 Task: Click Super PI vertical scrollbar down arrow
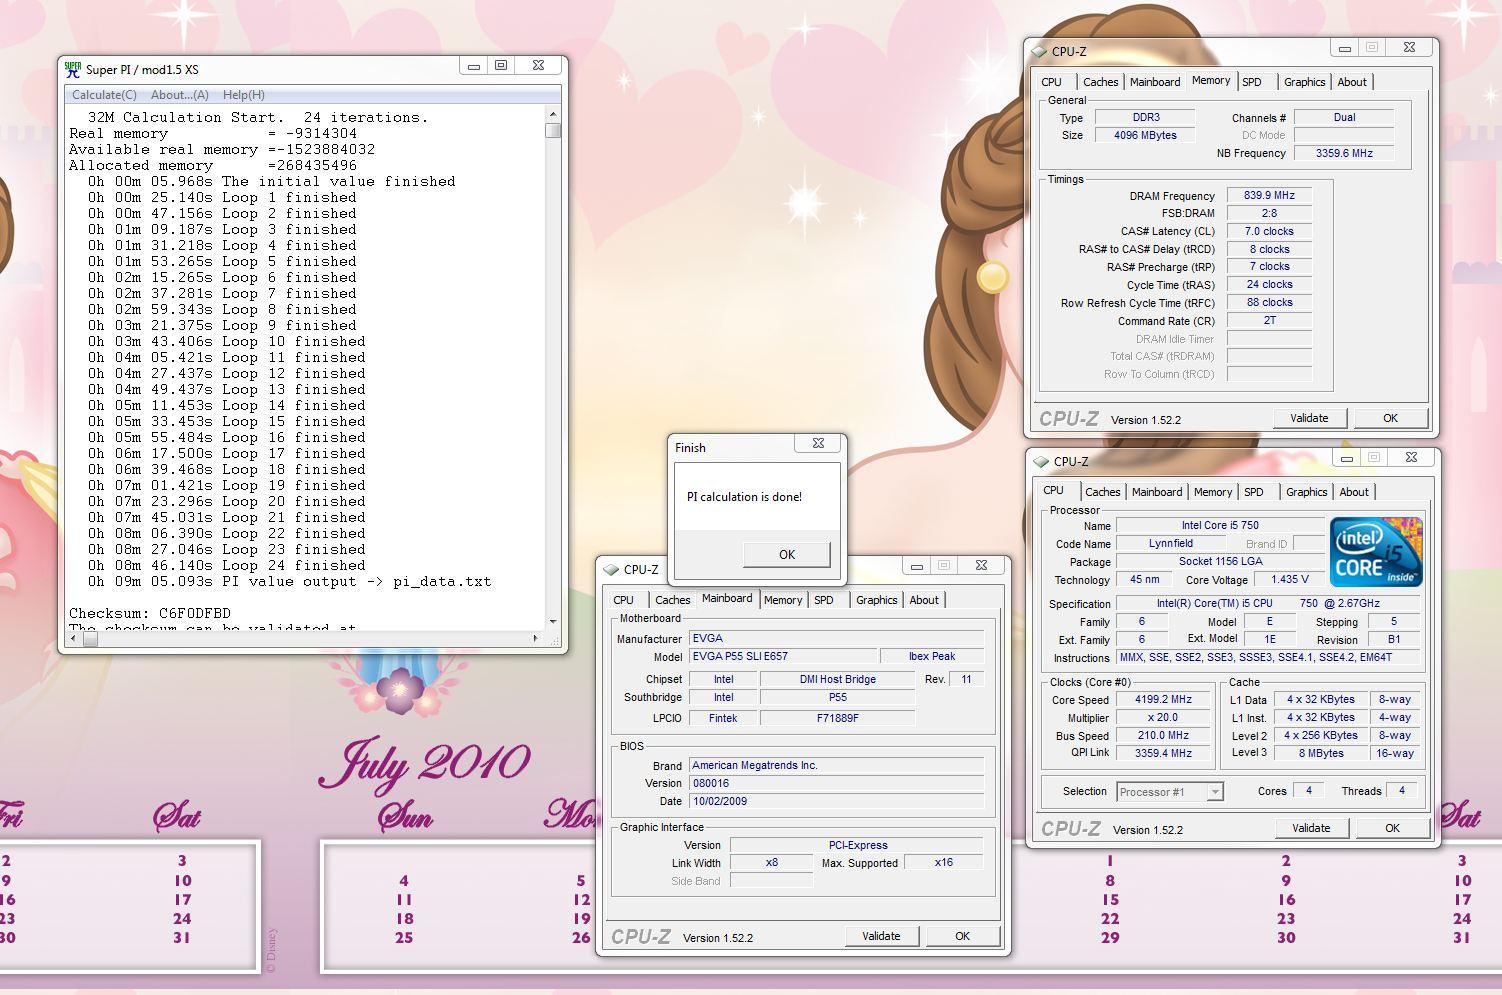[553, 621]
